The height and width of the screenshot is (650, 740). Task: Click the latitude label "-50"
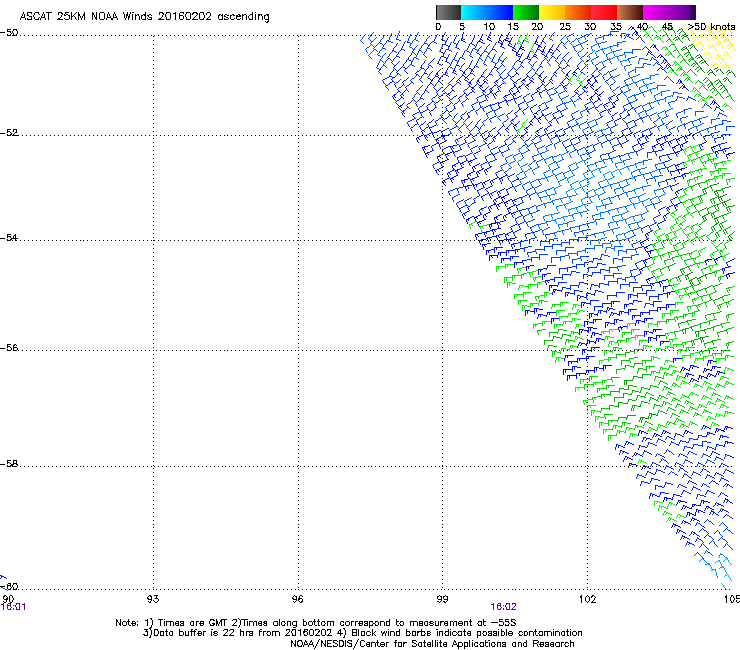(x=9, y=33)
